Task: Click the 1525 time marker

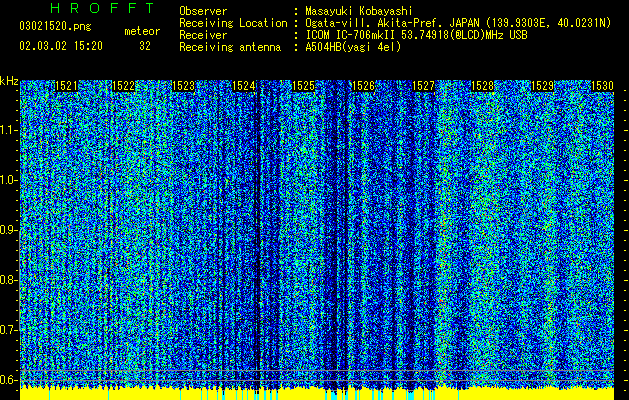Action: [303, 86]
